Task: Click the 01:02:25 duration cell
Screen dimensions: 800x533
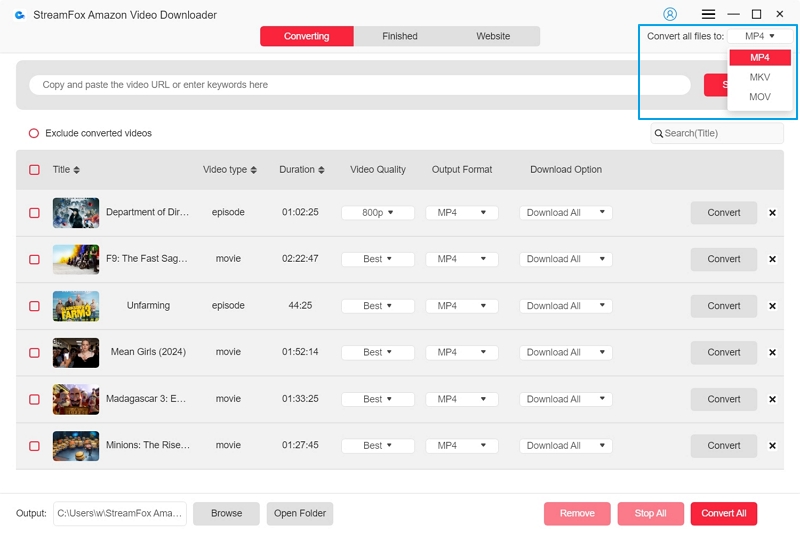Action: pyautogui.click(x=300, y=212)
